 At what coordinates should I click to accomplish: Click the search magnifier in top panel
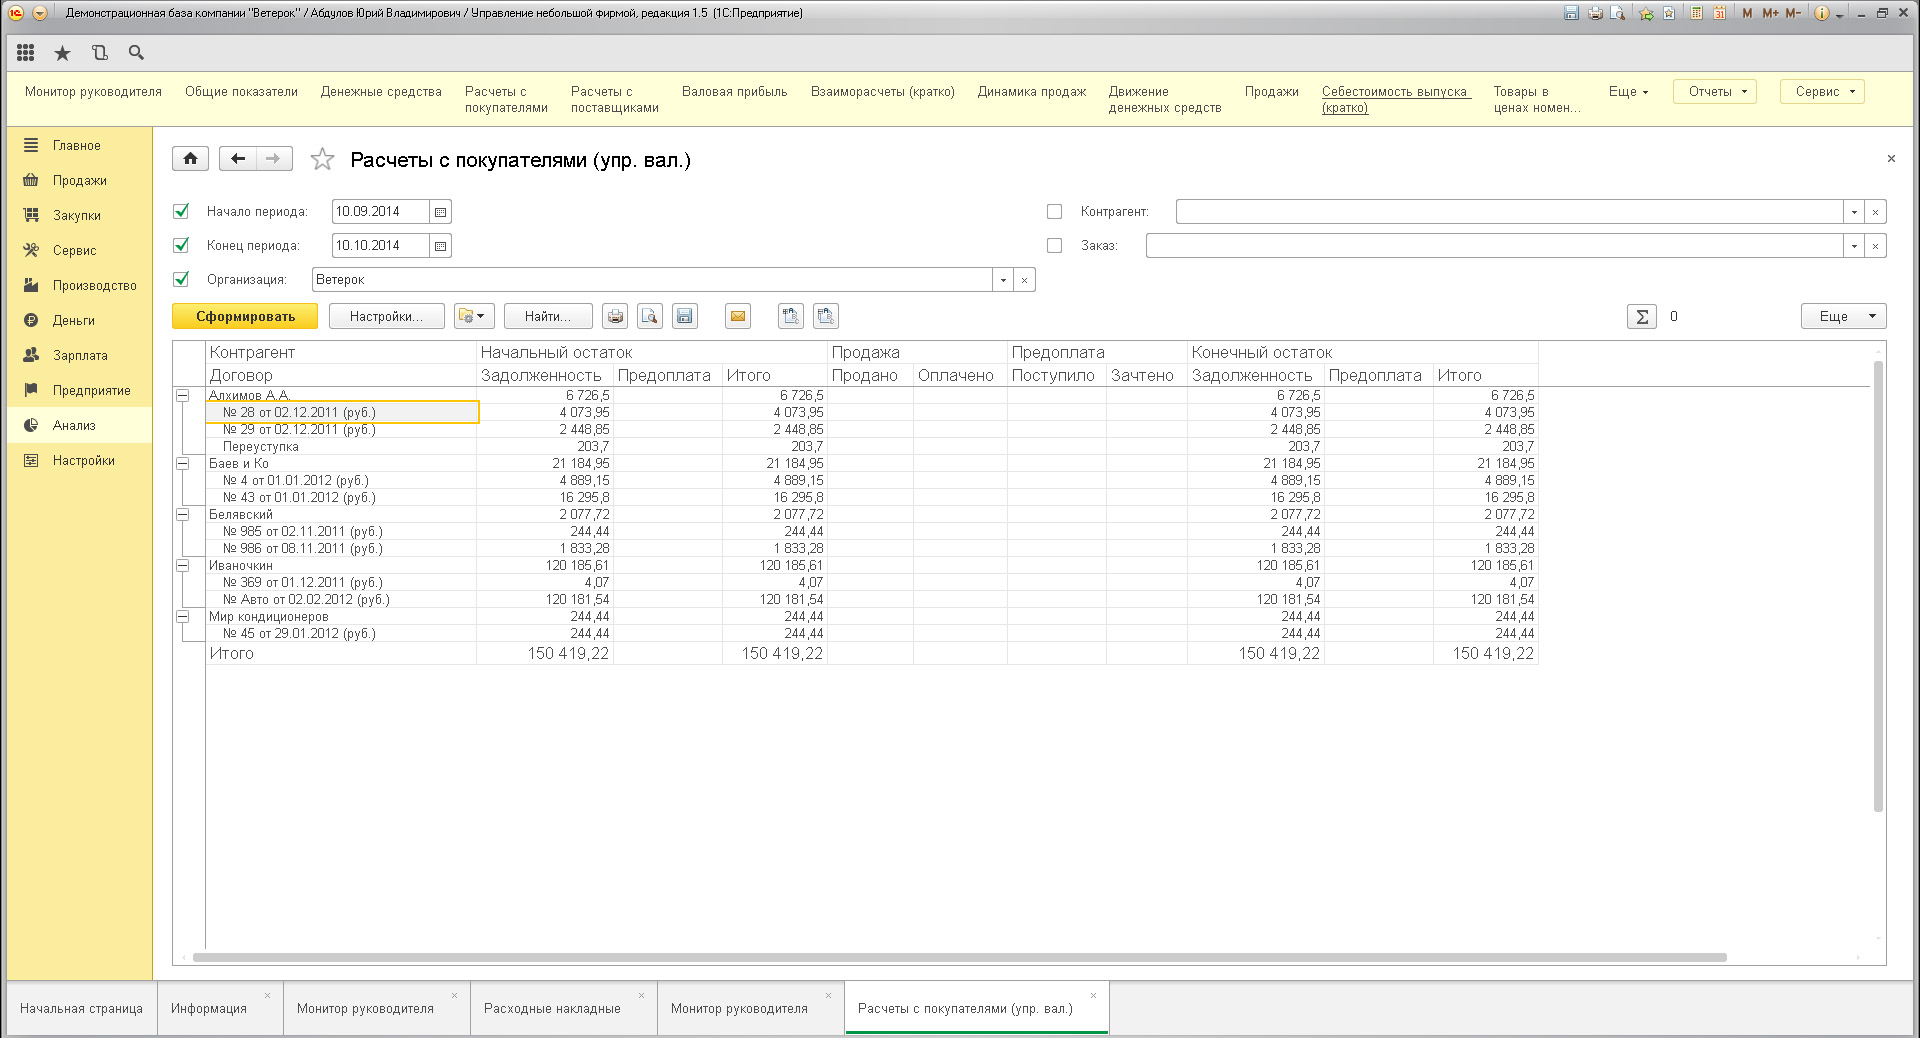pyautogui.click(x=136, y=53)
